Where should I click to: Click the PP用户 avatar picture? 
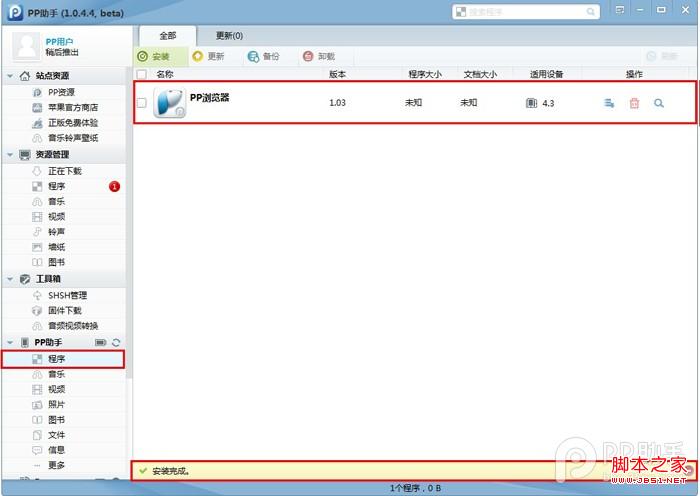(26, 46)
